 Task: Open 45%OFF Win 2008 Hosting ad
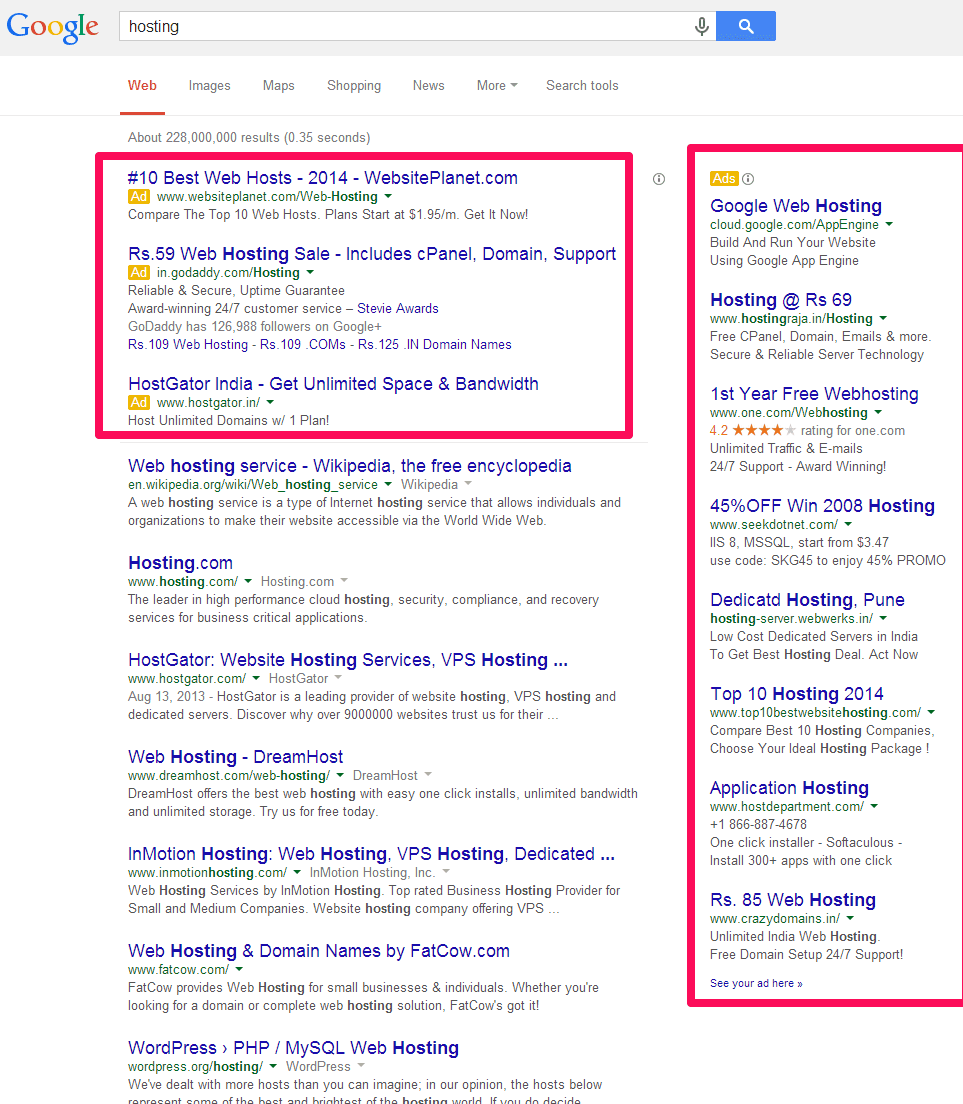(x=822, y=506)
